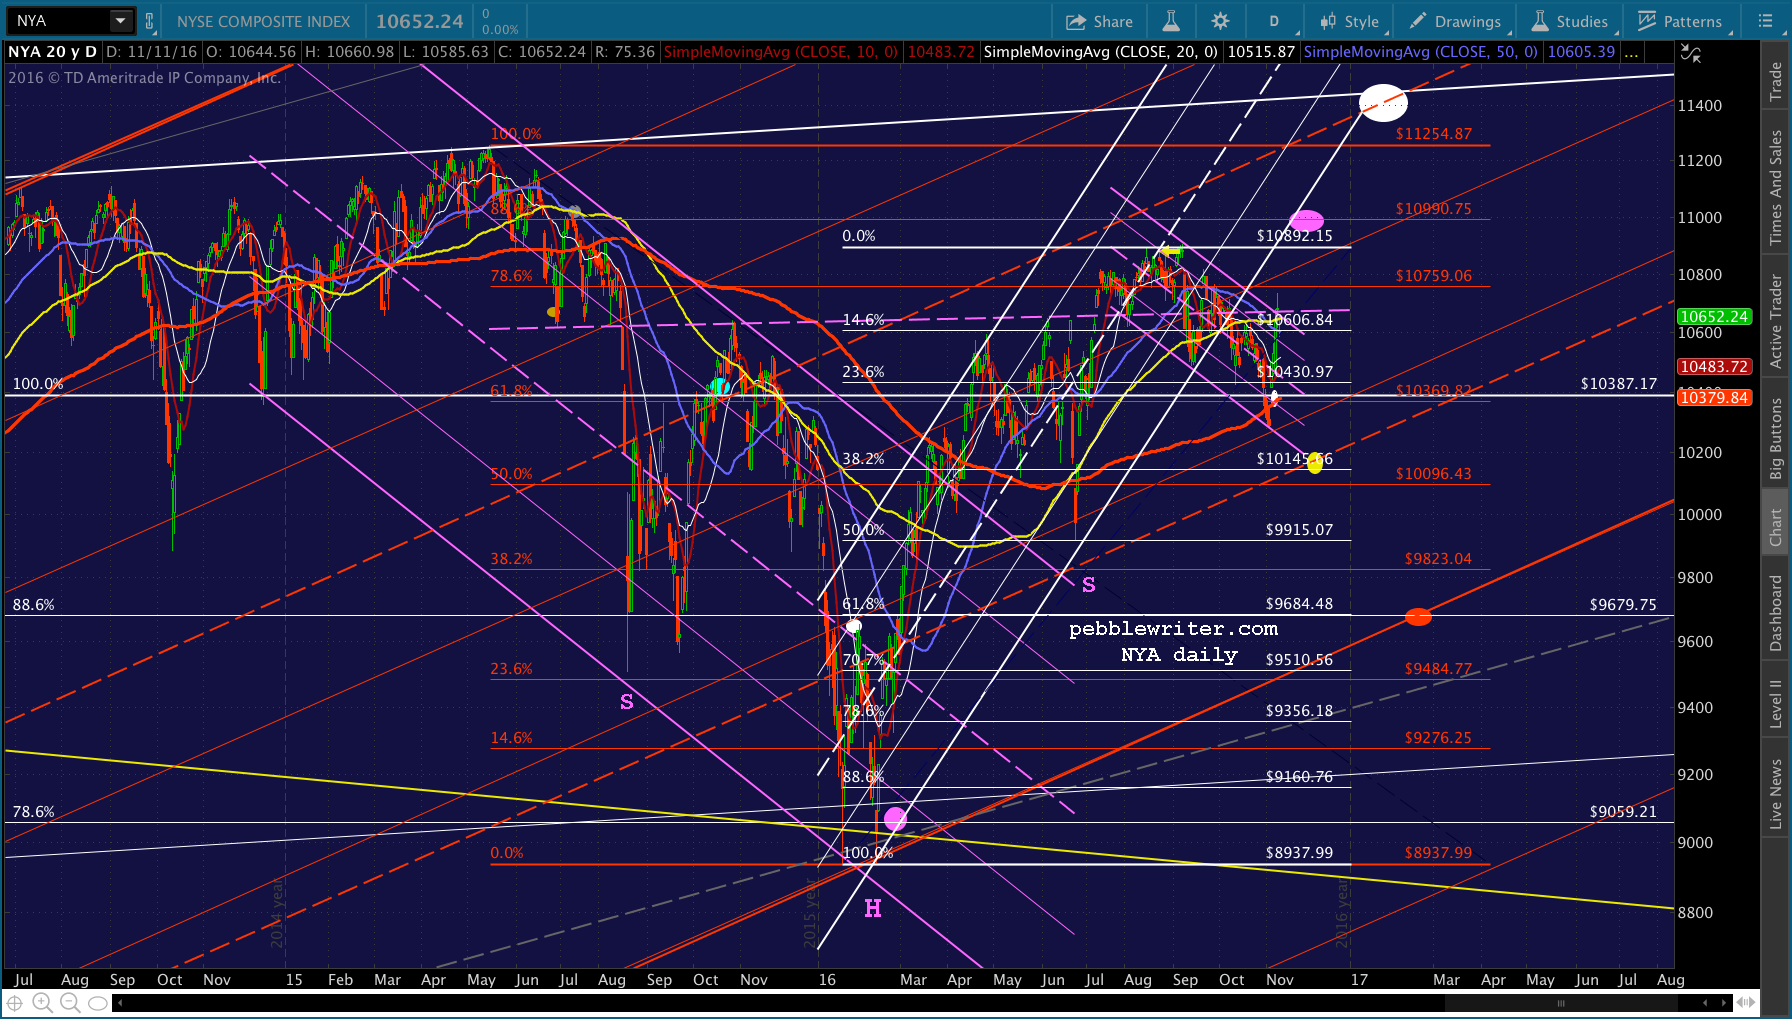
Task: Expand the hidden study labels via the ellipsis
Action: [x=1632, y=52]
